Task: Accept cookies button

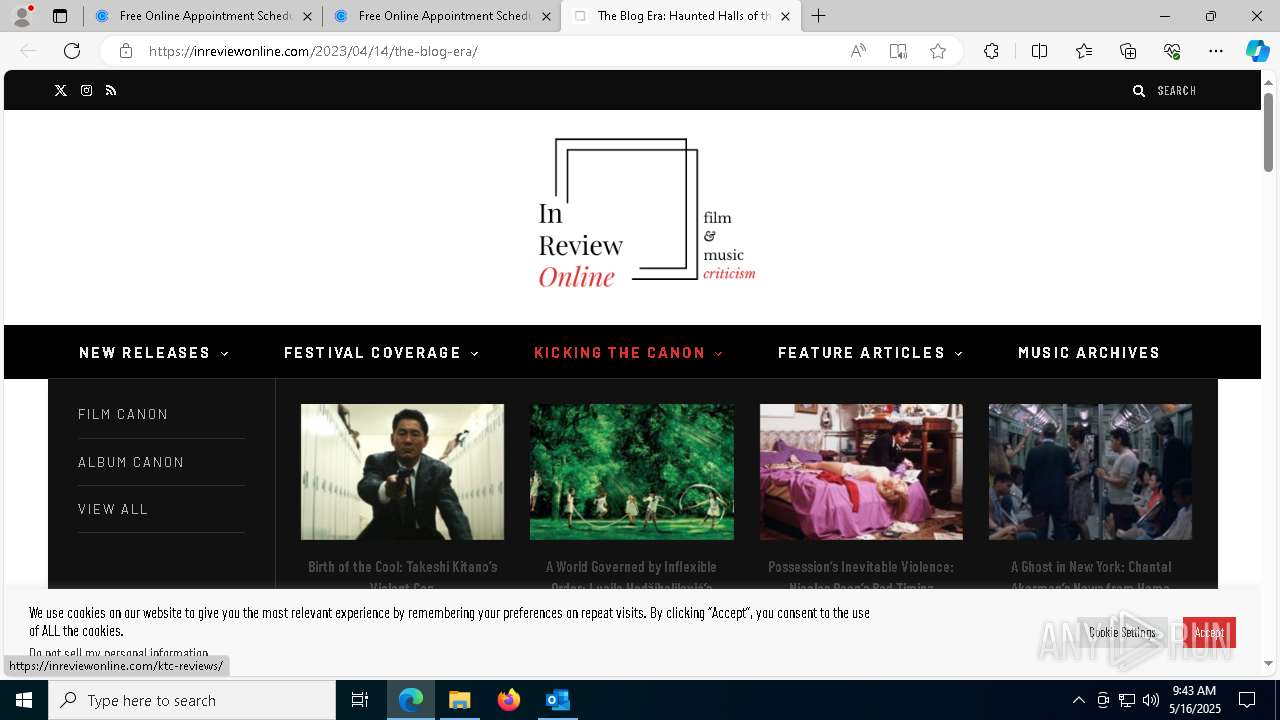Action: [x=1209, y=632]
